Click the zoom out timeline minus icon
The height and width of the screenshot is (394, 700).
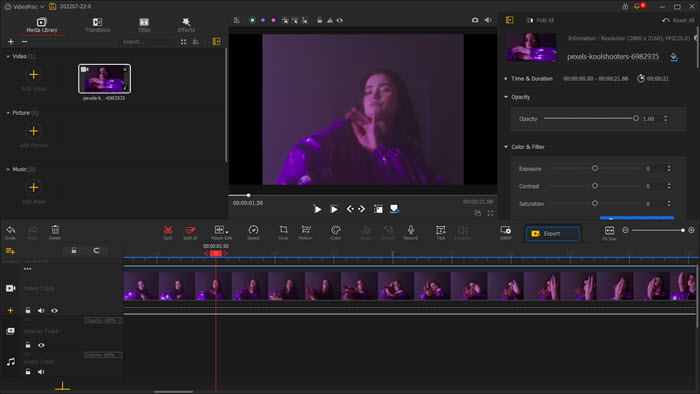pos(625,230)
